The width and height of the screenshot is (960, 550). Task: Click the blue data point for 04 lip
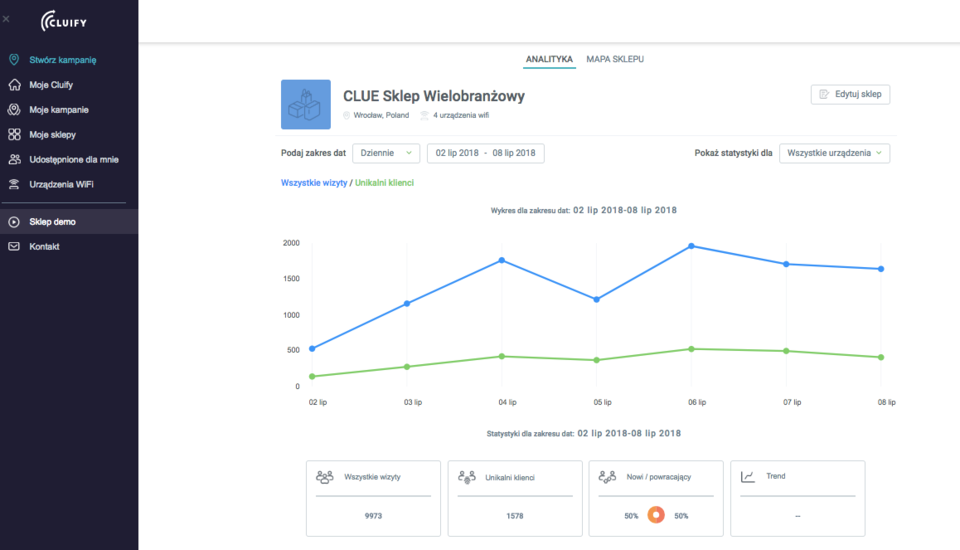pyautogui.click(x=502, y=260)
